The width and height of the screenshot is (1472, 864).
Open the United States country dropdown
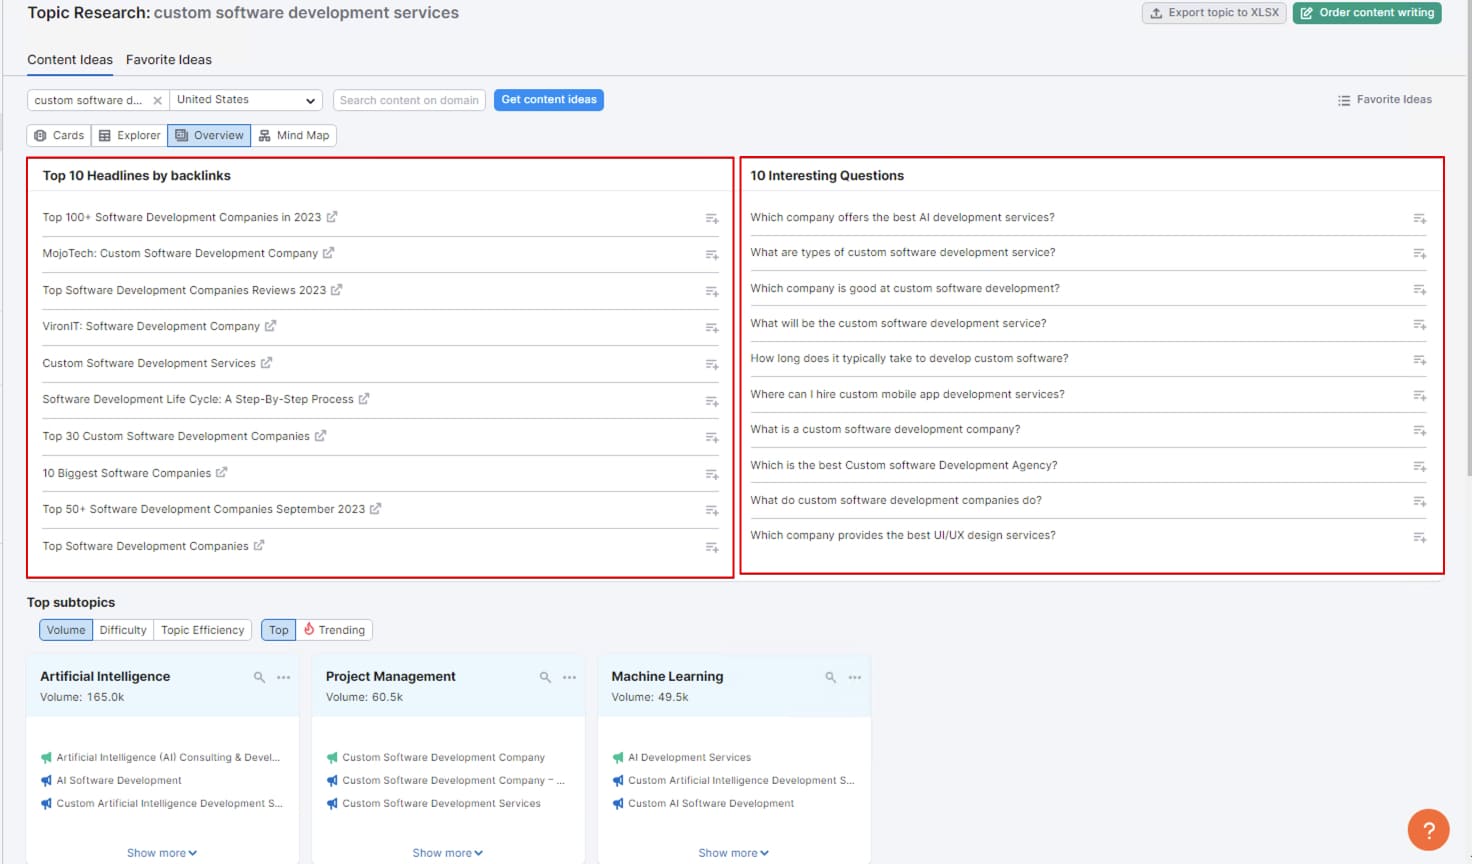click(245, 100)
